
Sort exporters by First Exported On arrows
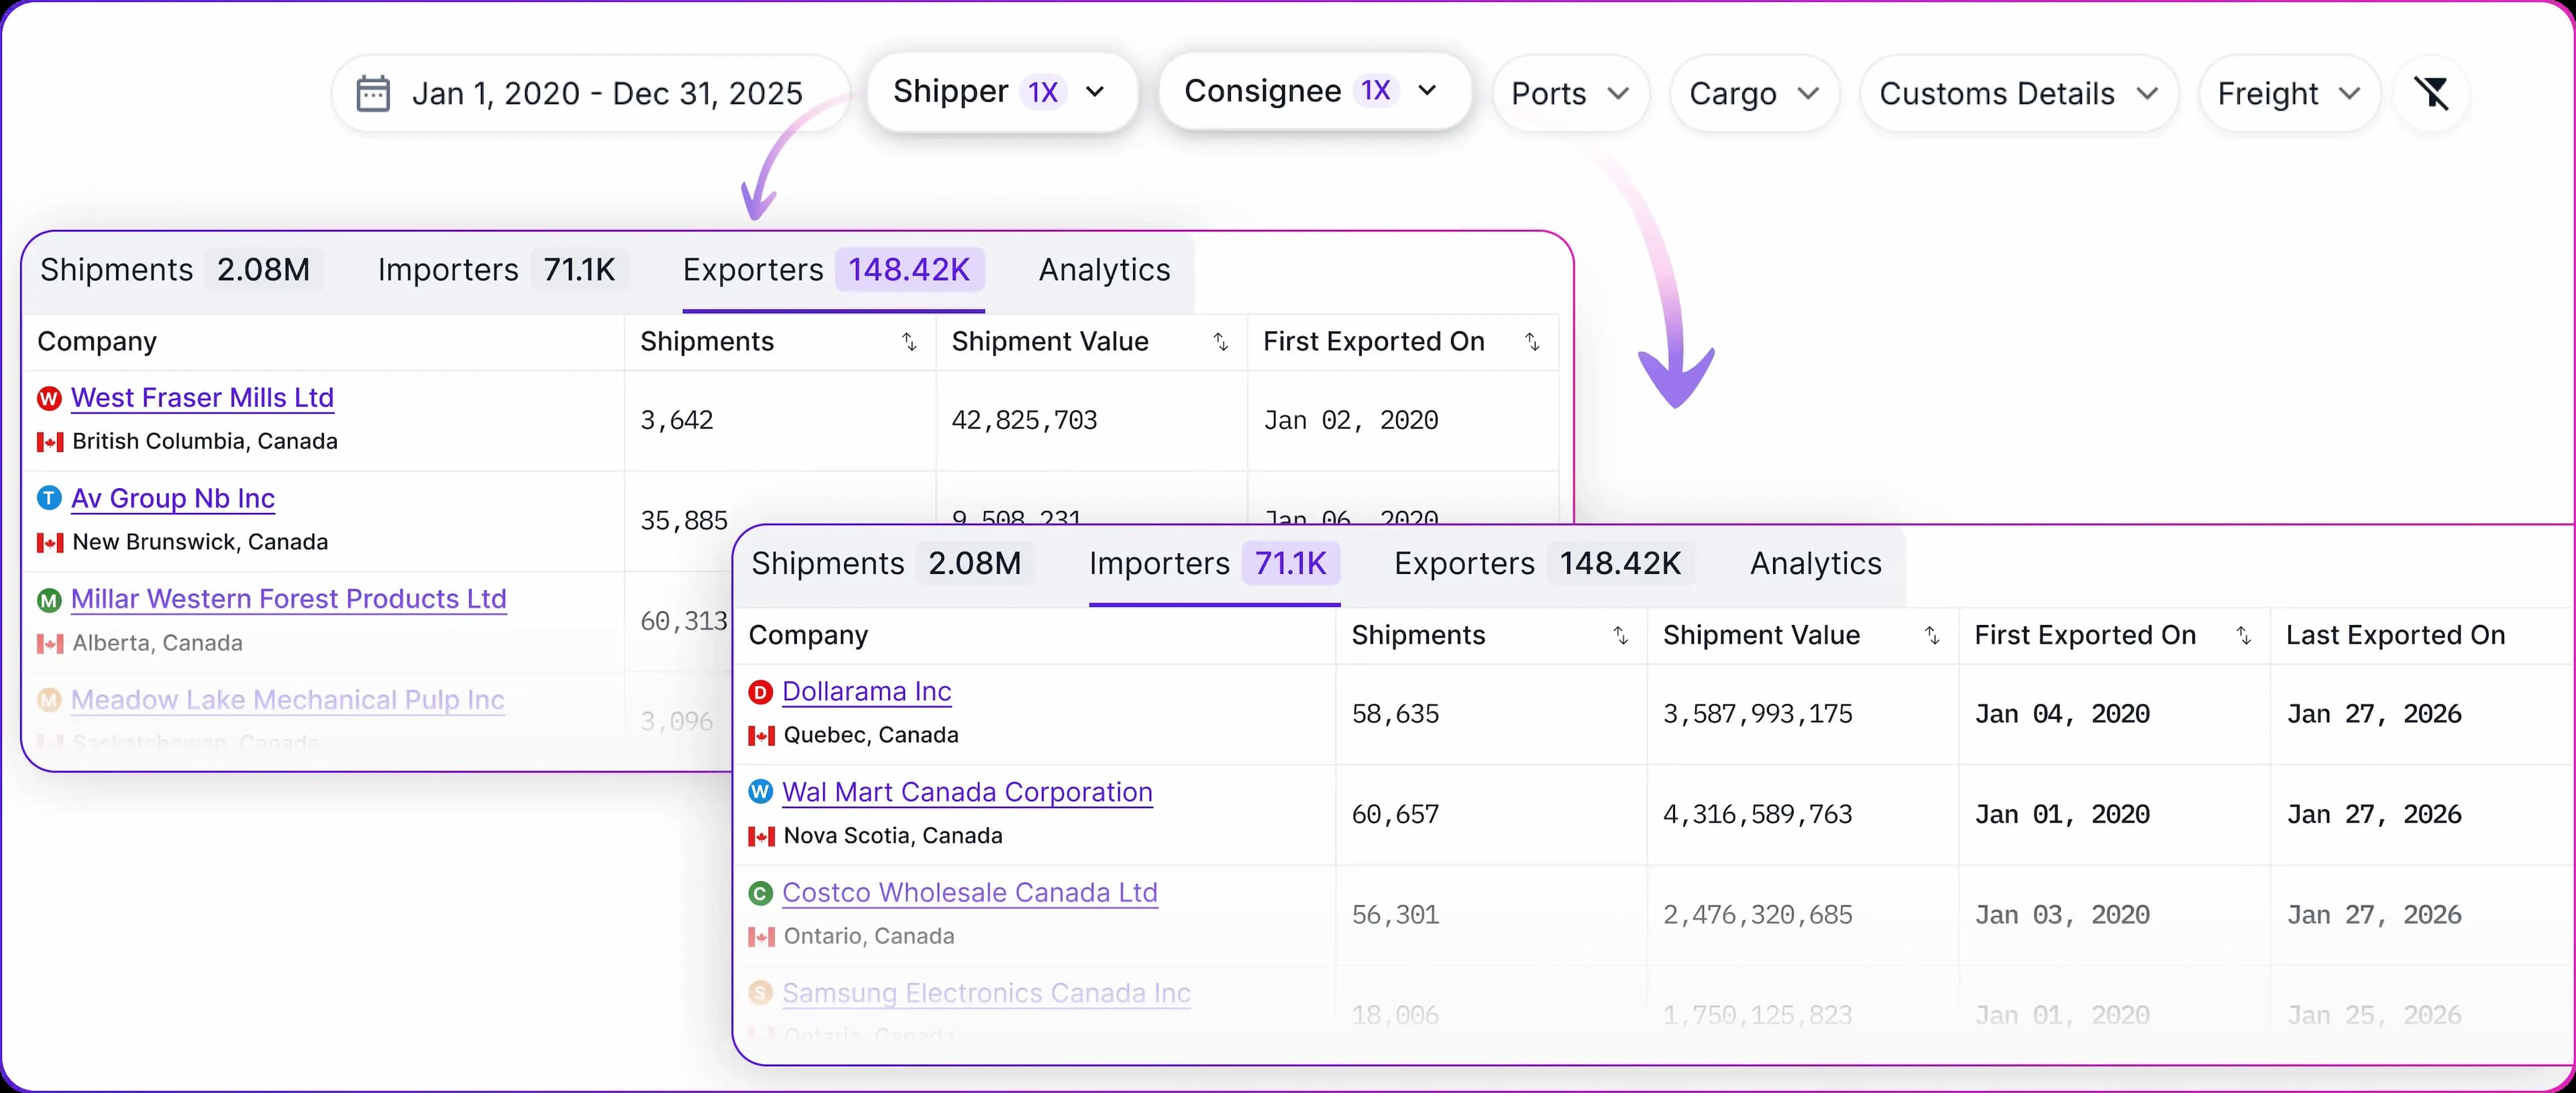coord(1531,342)
